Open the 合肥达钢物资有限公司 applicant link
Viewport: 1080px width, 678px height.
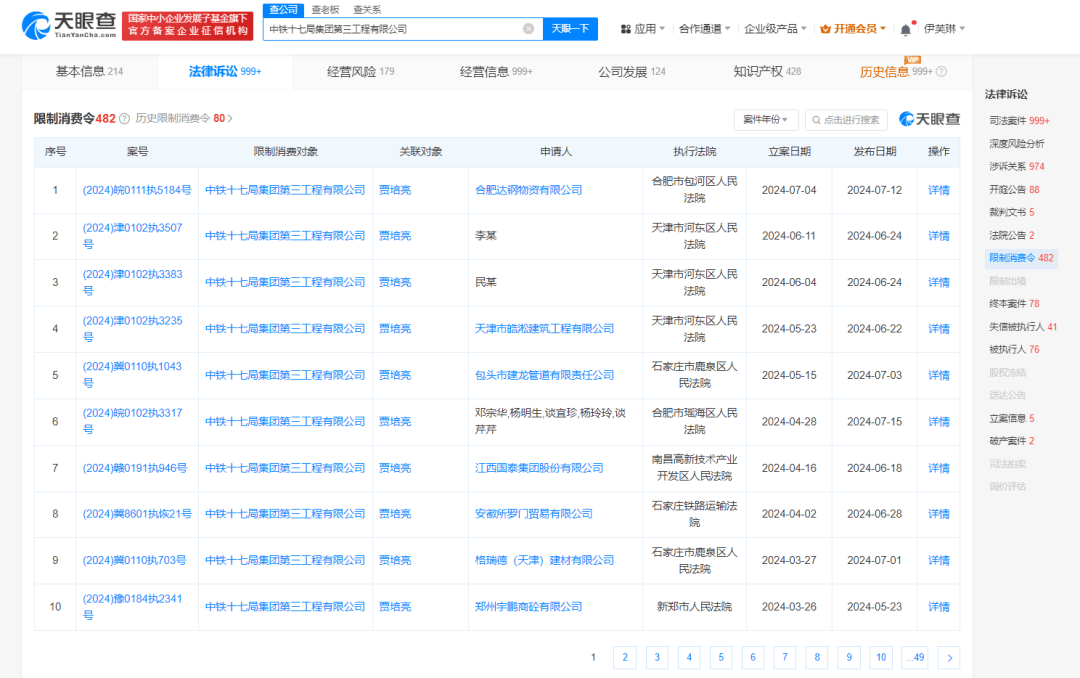pyautogui.click(x=528, y=190)
